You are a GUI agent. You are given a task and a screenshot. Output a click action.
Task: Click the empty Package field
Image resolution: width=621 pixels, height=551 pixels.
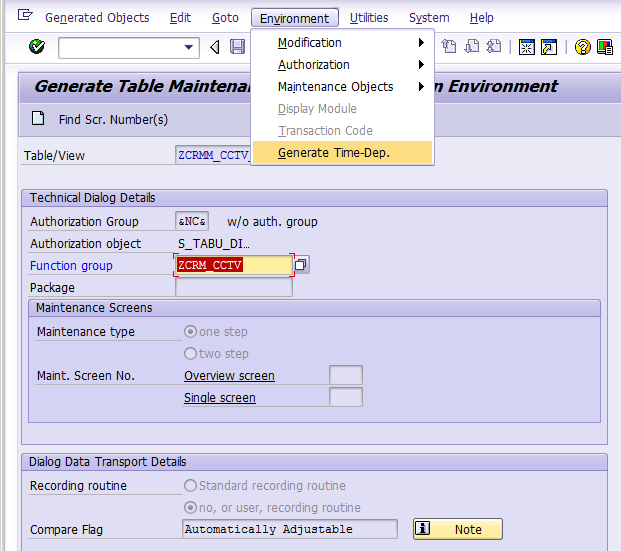pos(234,287)
